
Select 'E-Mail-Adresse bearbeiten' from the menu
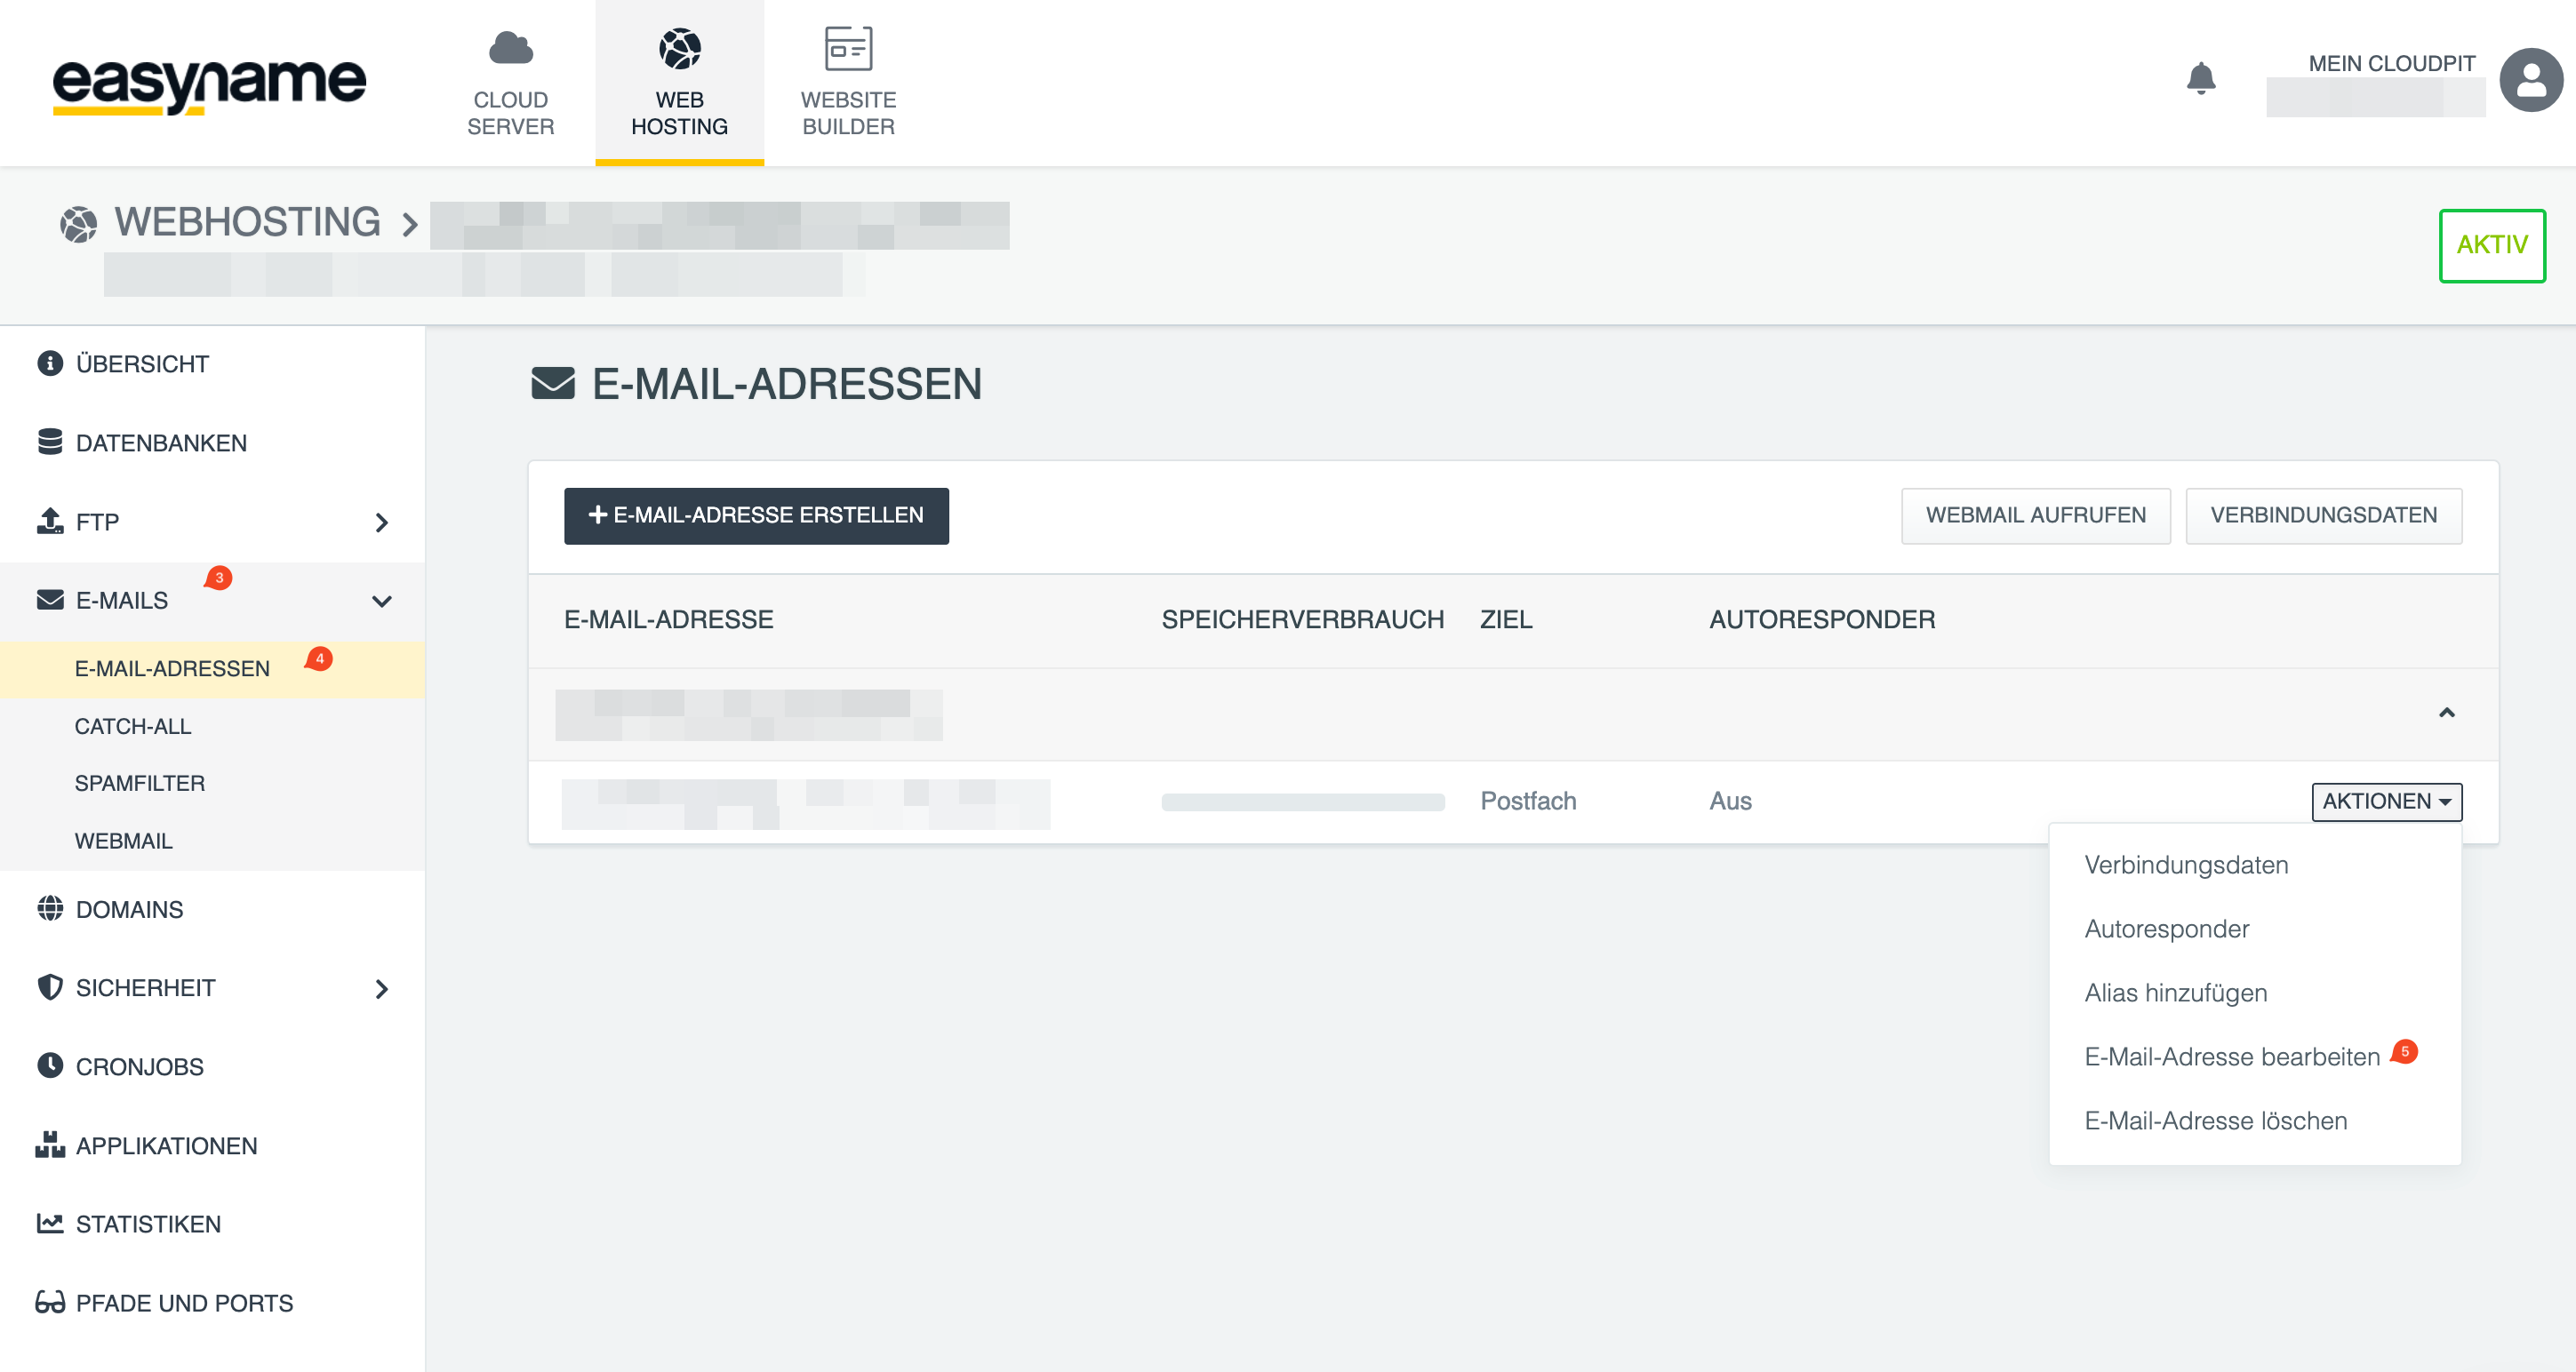click(2231, 1057)
